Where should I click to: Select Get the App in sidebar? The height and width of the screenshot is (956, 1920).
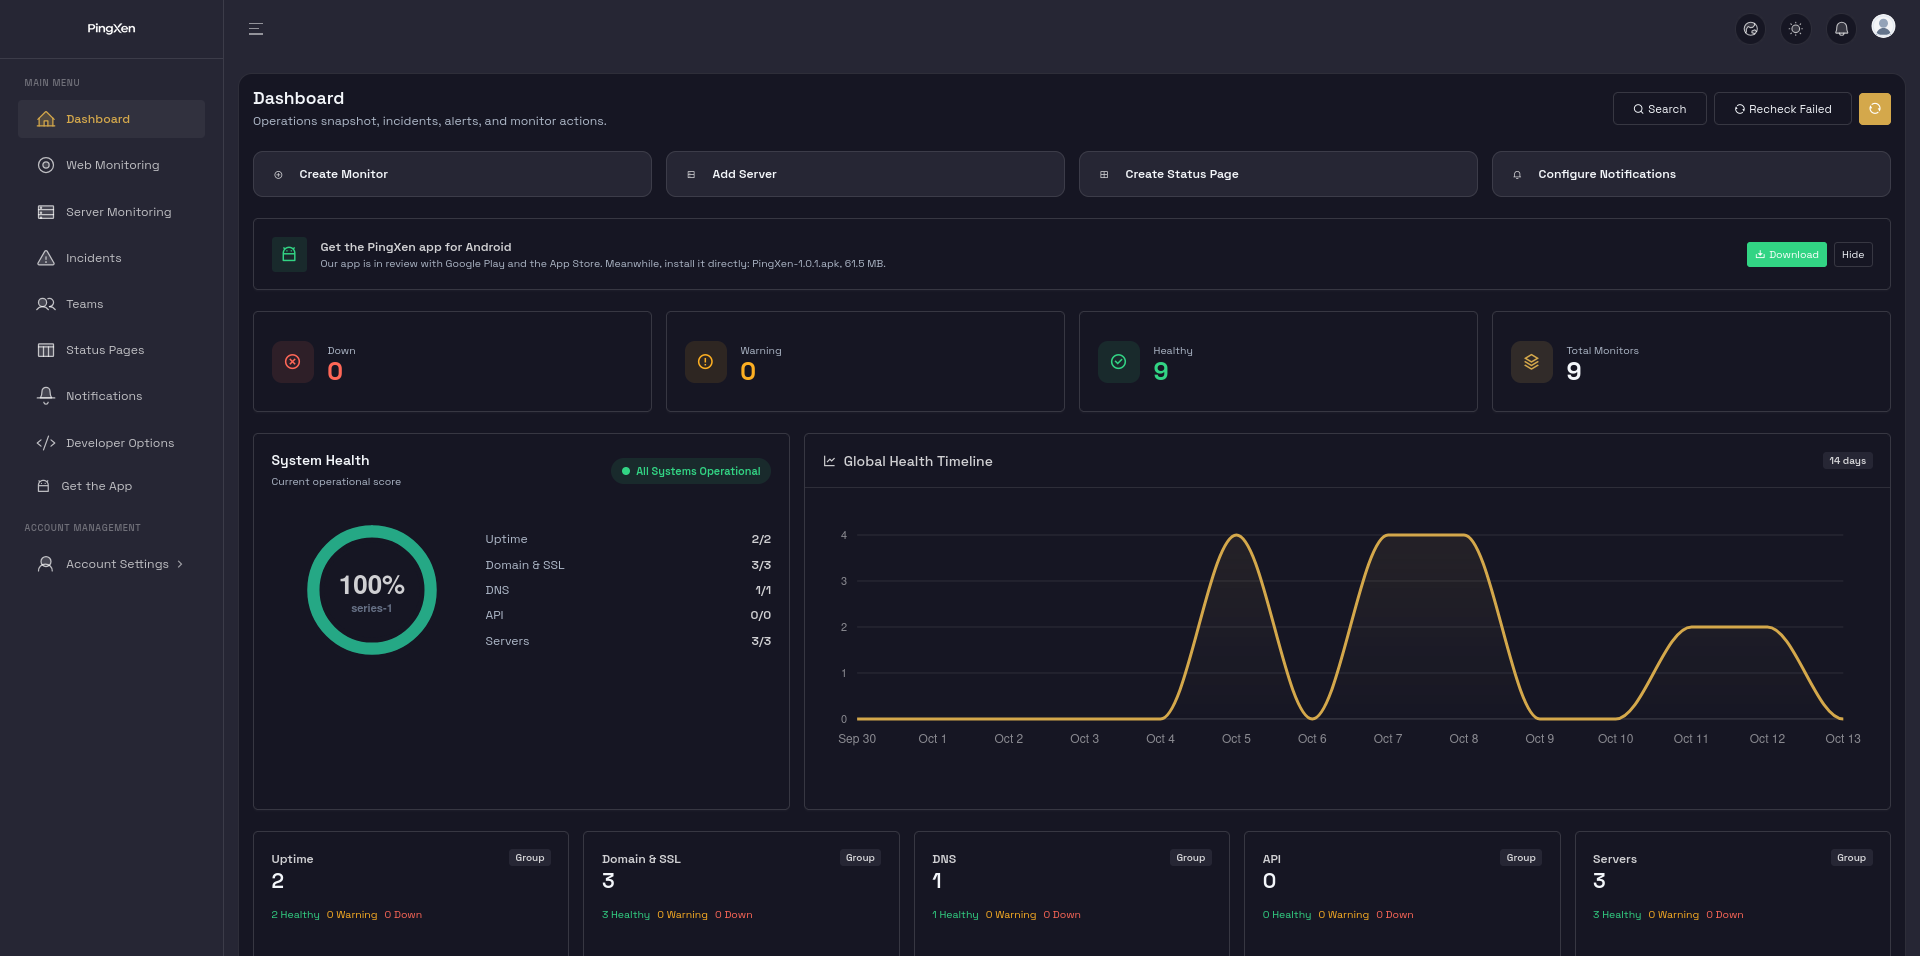click(111, 486)
